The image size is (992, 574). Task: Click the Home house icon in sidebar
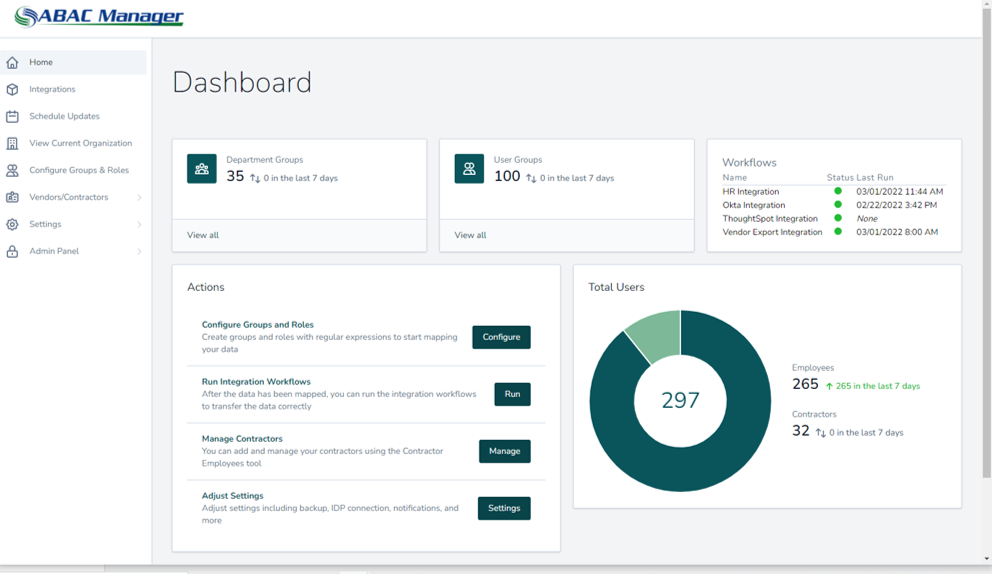(12, 63)
